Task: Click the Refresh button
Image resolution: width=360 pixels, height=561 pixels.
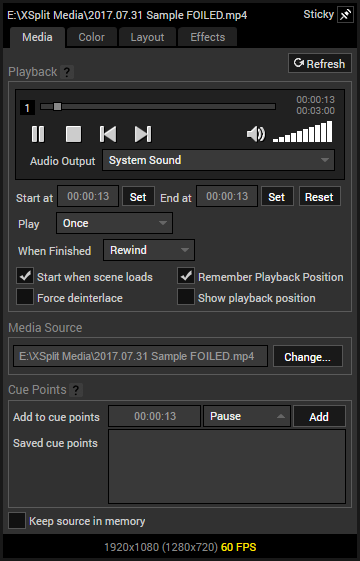Action: click(x=320, y=63)
